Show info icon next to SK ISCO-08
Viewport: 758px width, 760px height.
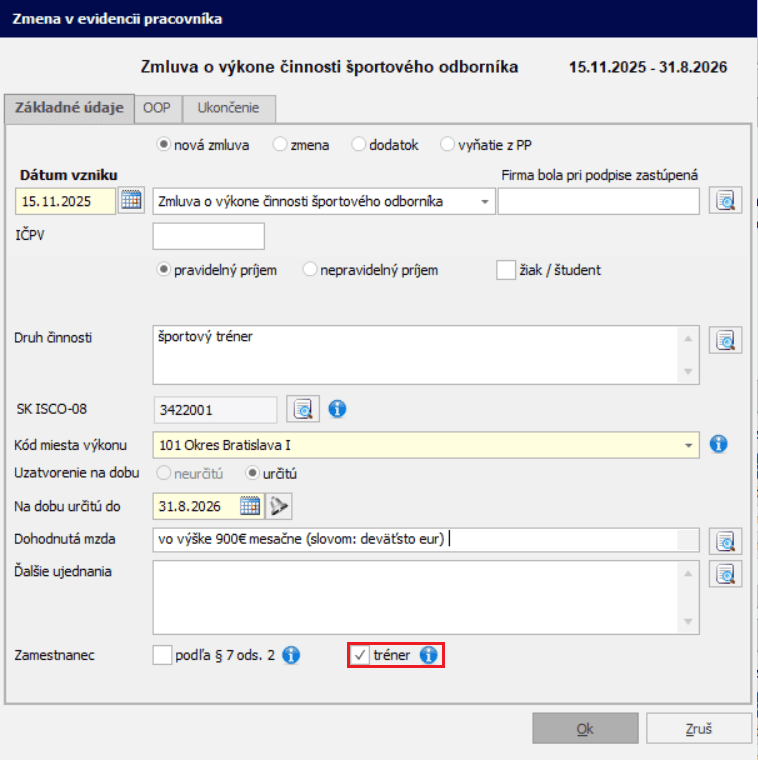click(337, 408)
